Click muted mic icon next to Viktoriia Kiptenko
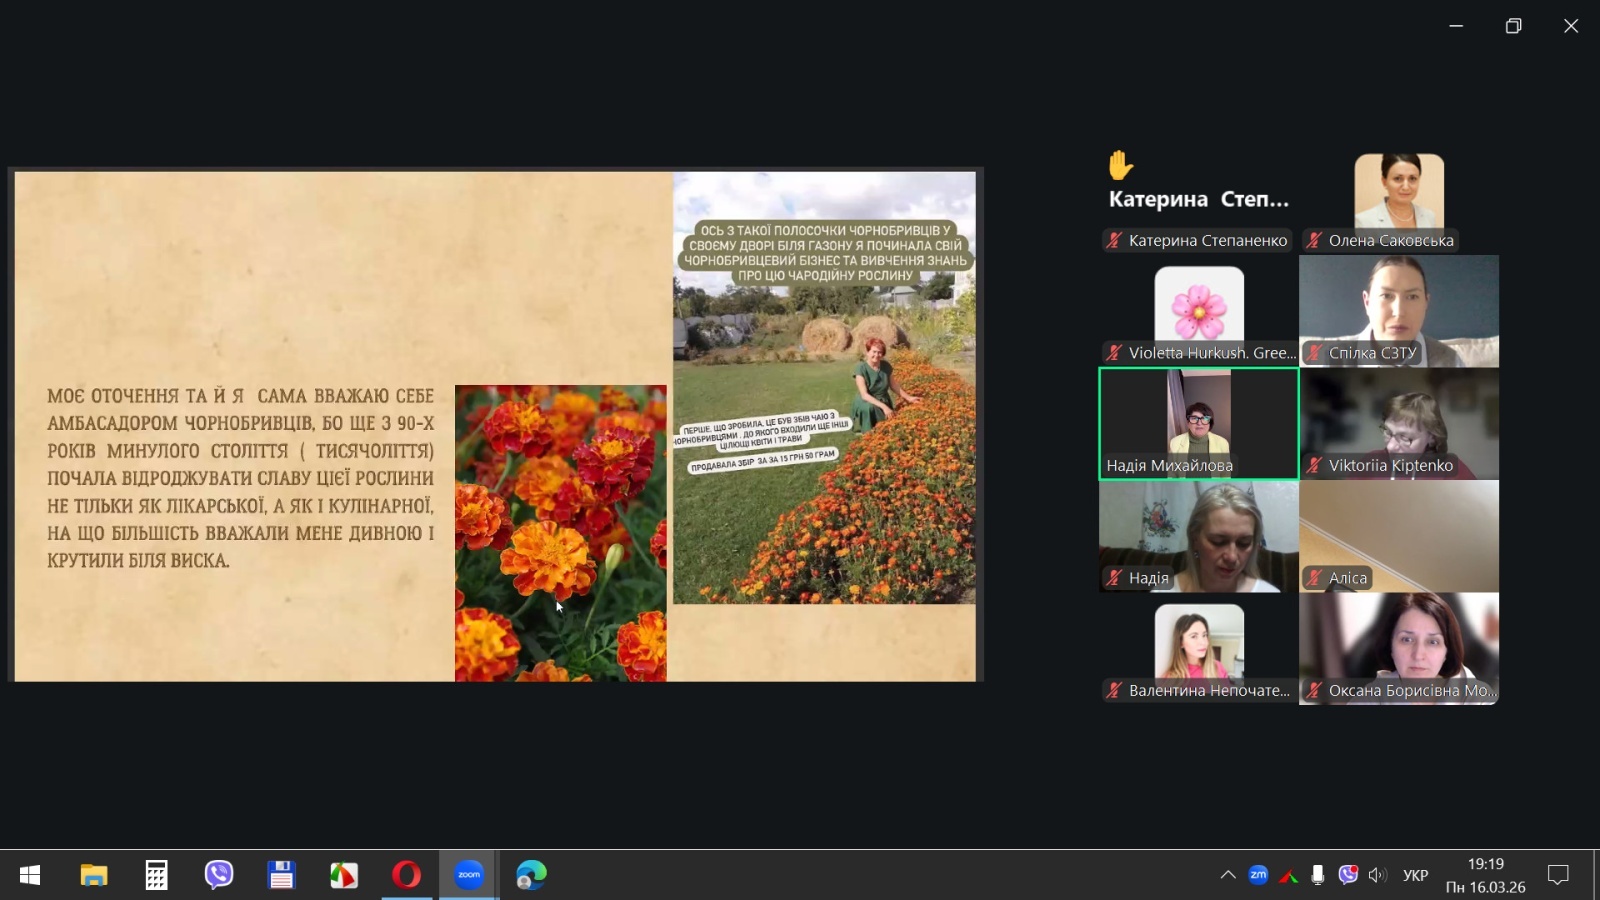This screenshot has width=1600, height=900. coord(1315,465)
